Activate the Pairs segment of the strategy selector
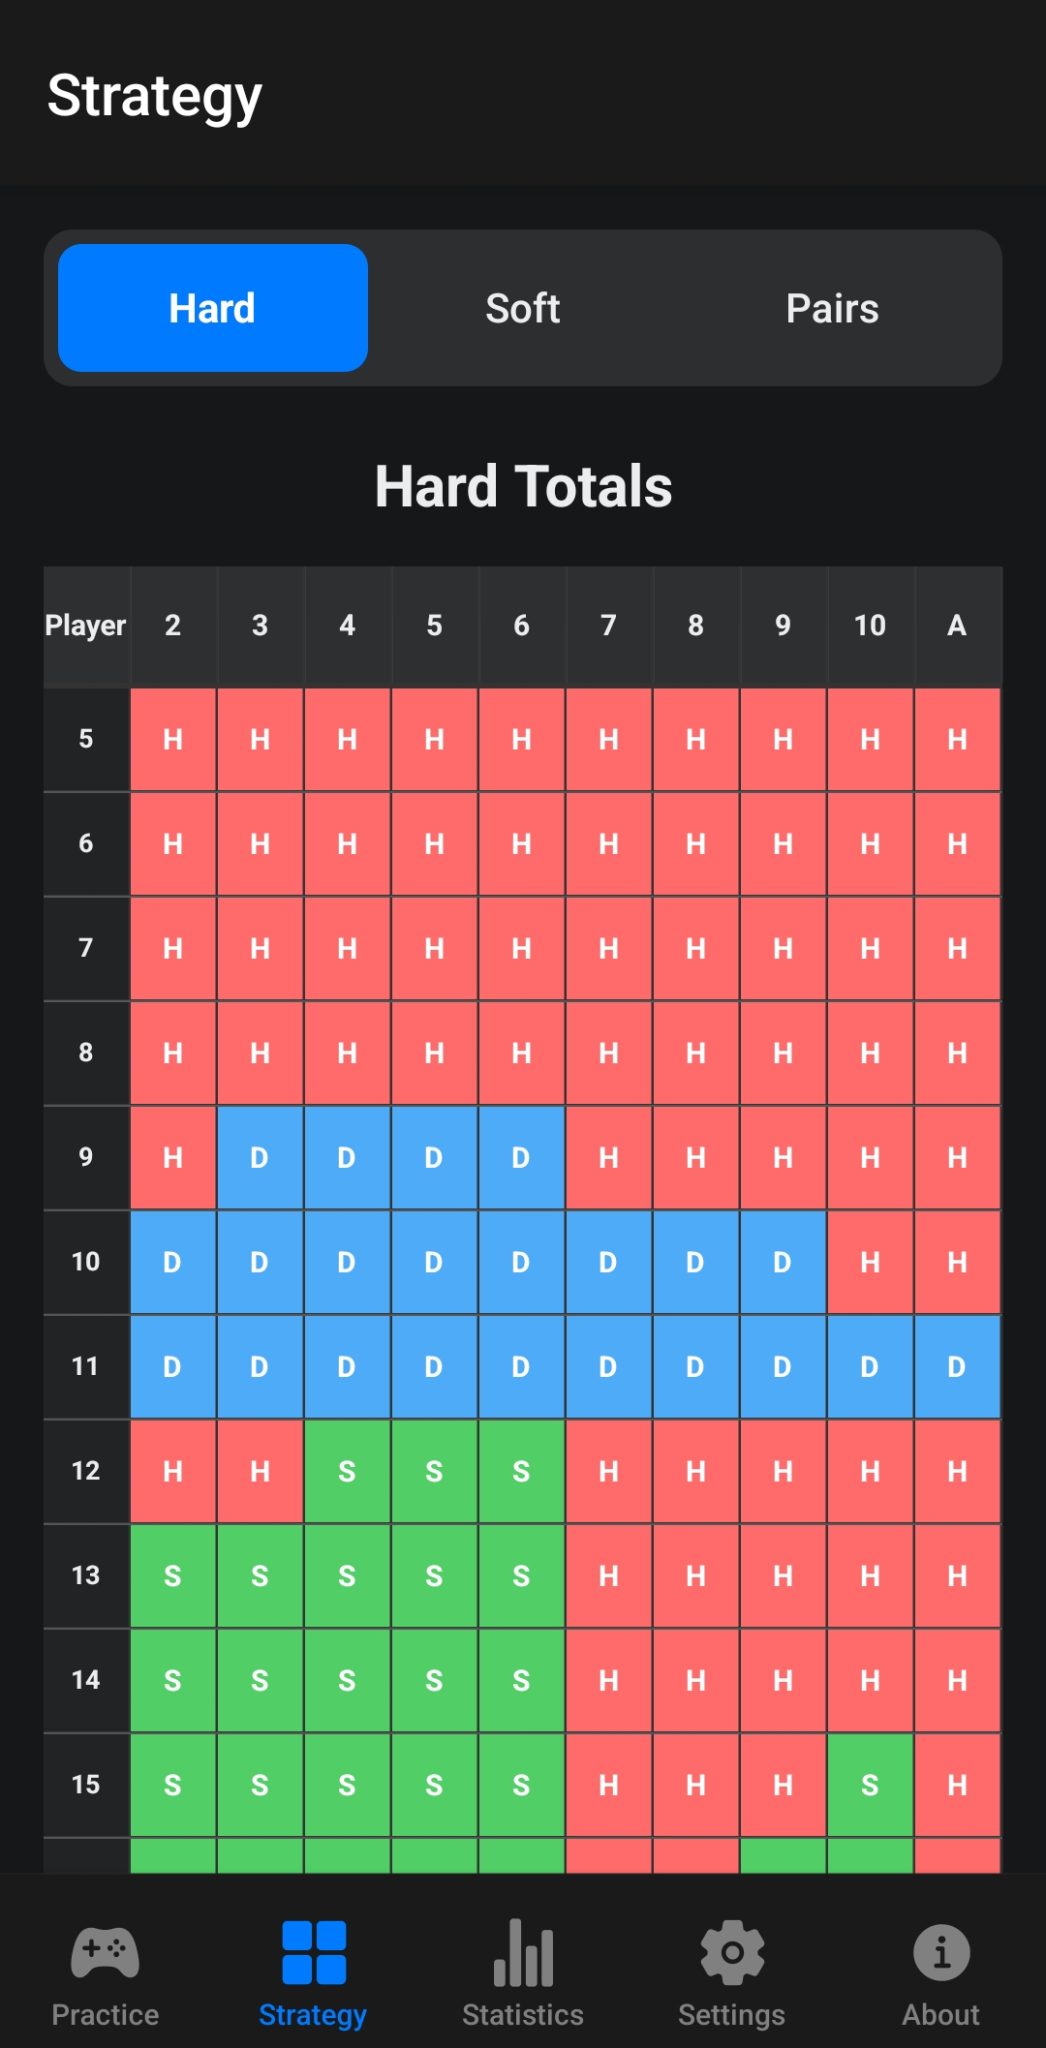This screenshot has height=2048, width=1046. tap(832, 308)
